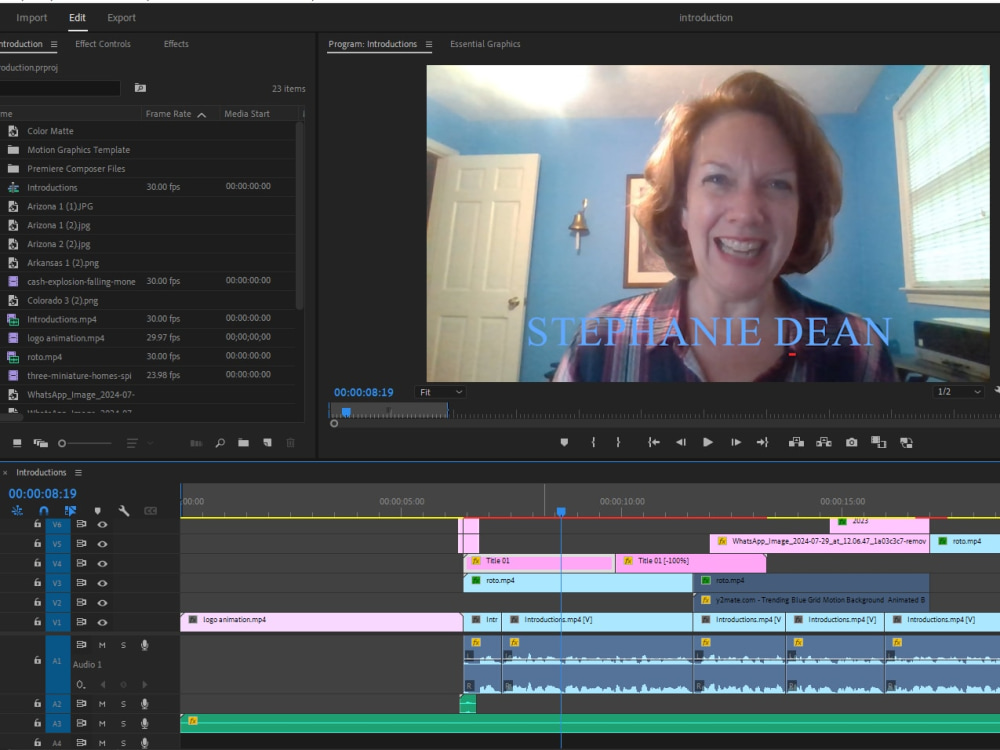Click the blue timeline timecode 00:00:08:19
This screenshot has height=750, width=1000.
click(43, 494)
